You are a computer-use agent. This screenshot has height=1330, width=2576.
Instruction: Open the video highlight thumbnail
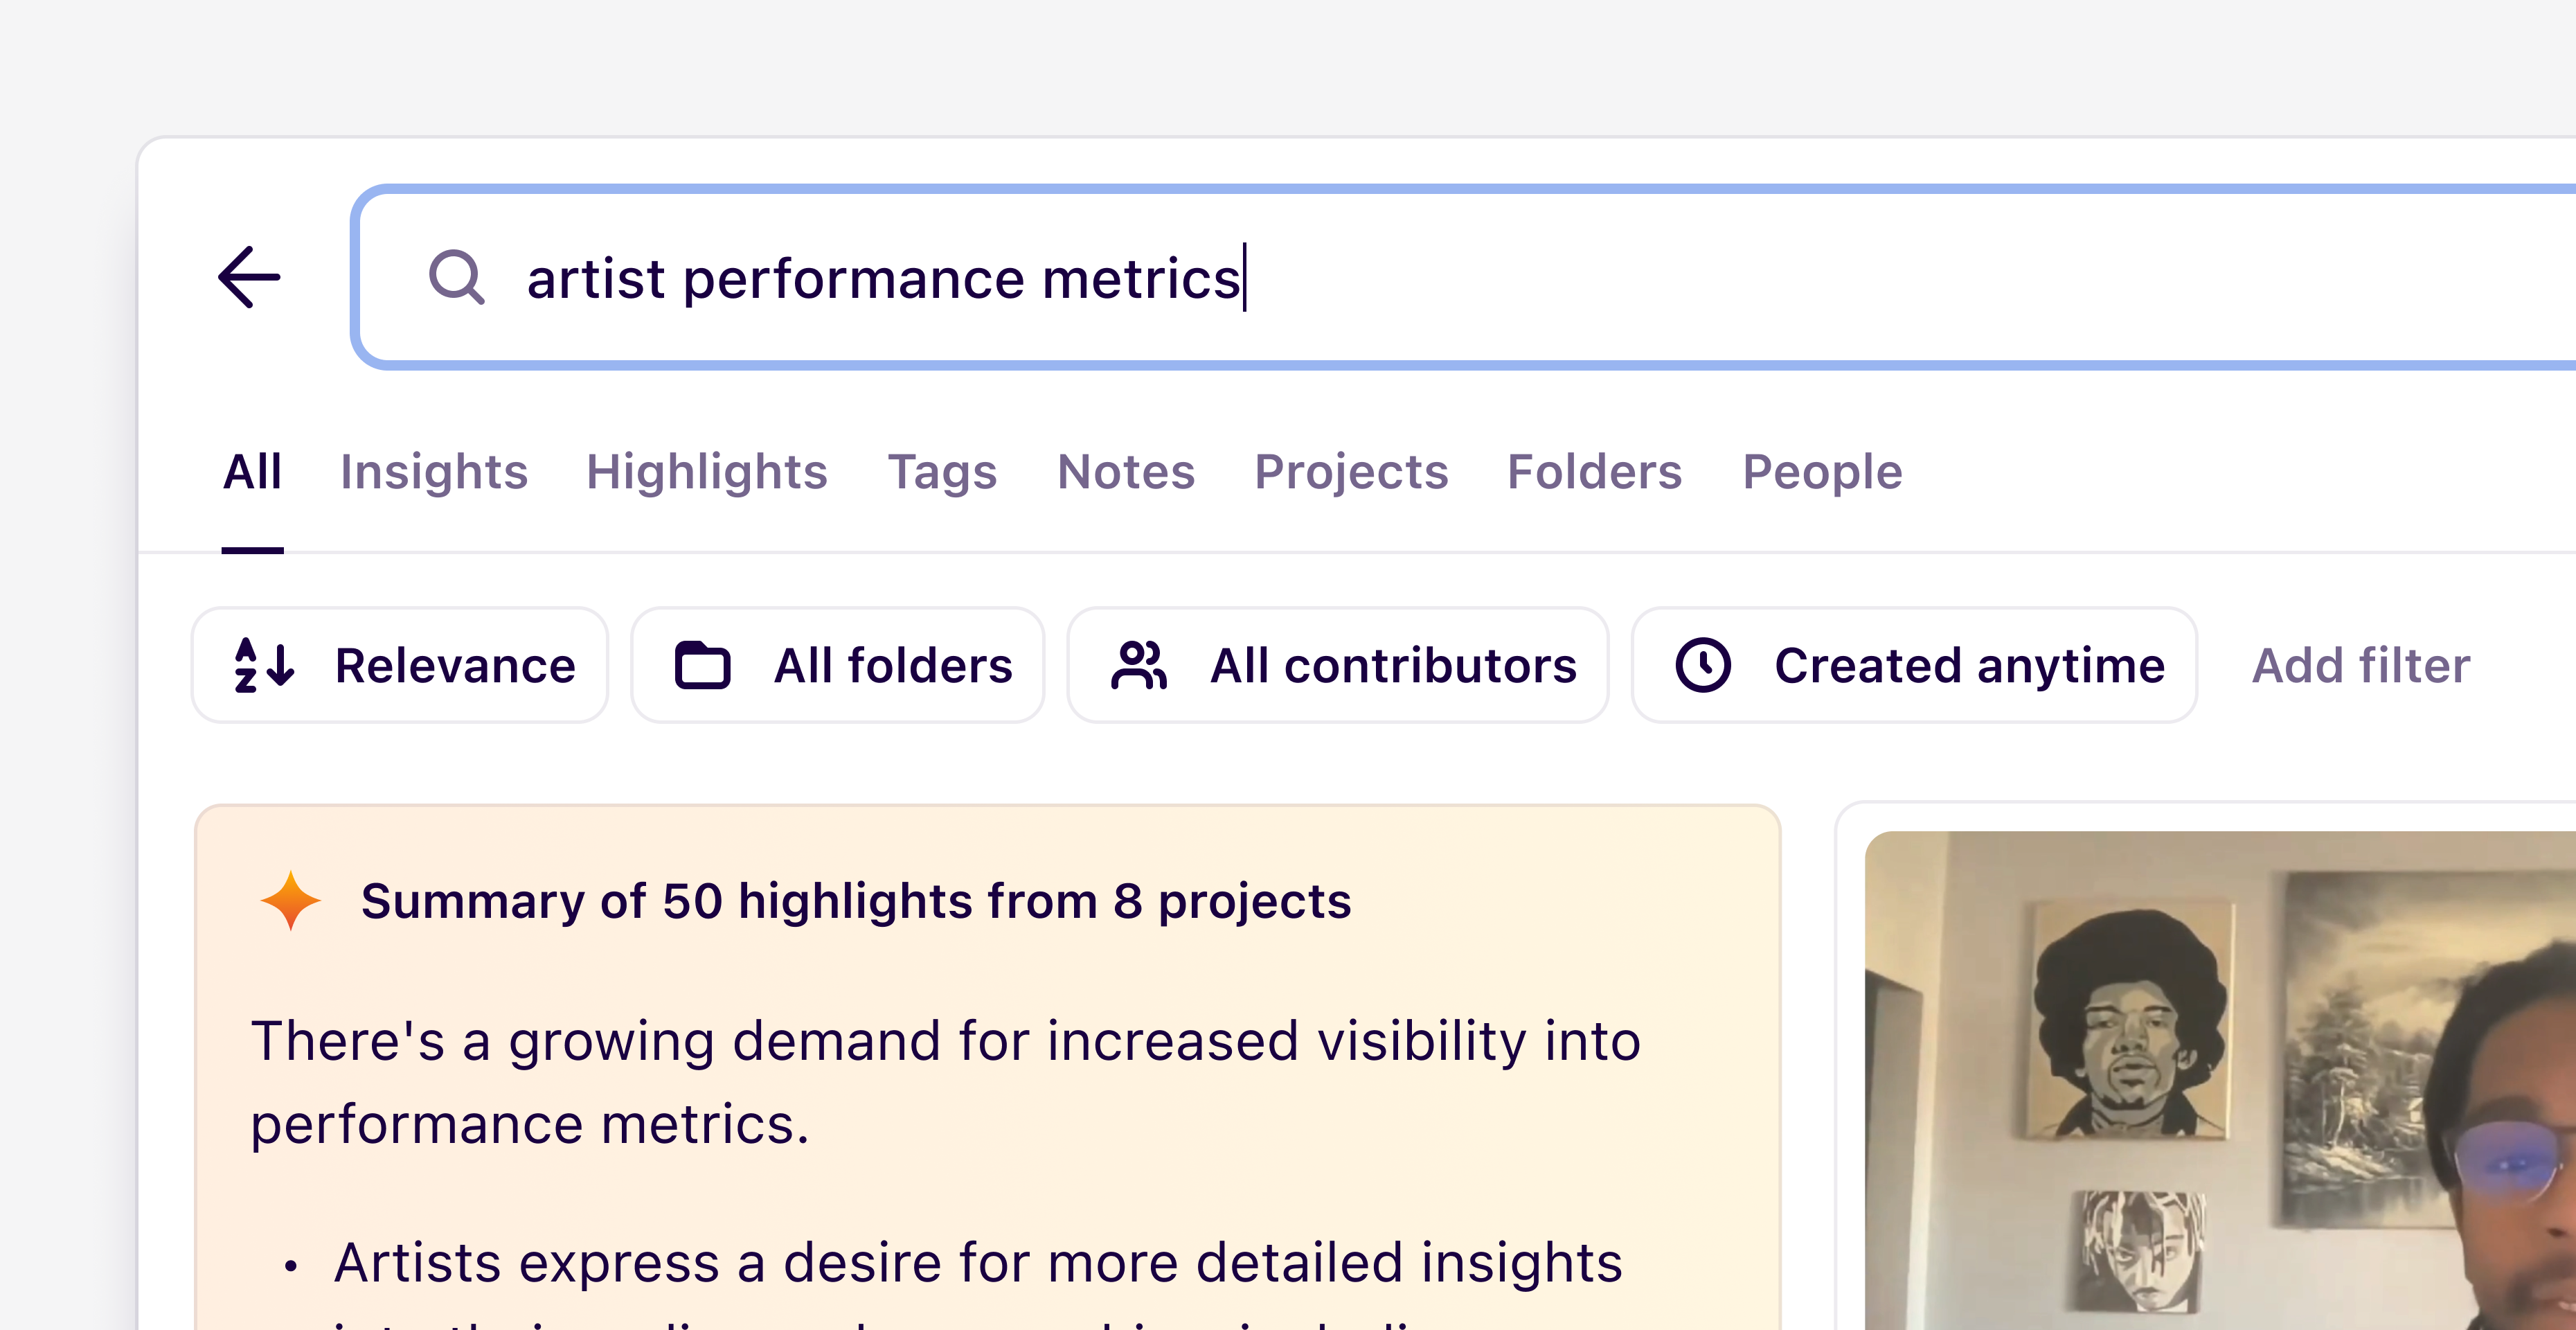[2220, 1080]
